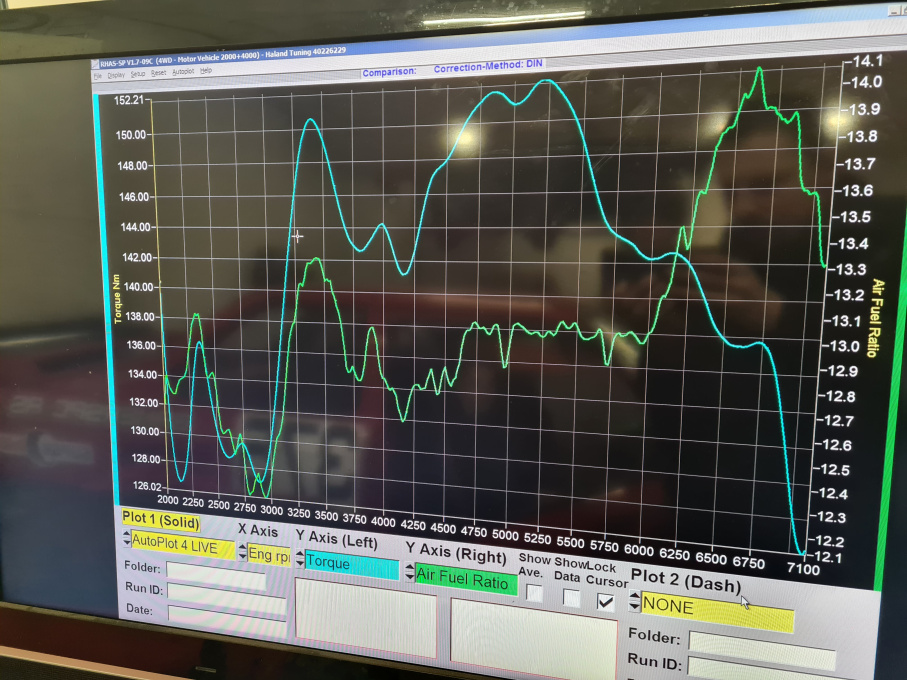The height and width of the screenshot is (680, 907).
Task: Open the Autoplot menu
Action: (x=182, y=72)
